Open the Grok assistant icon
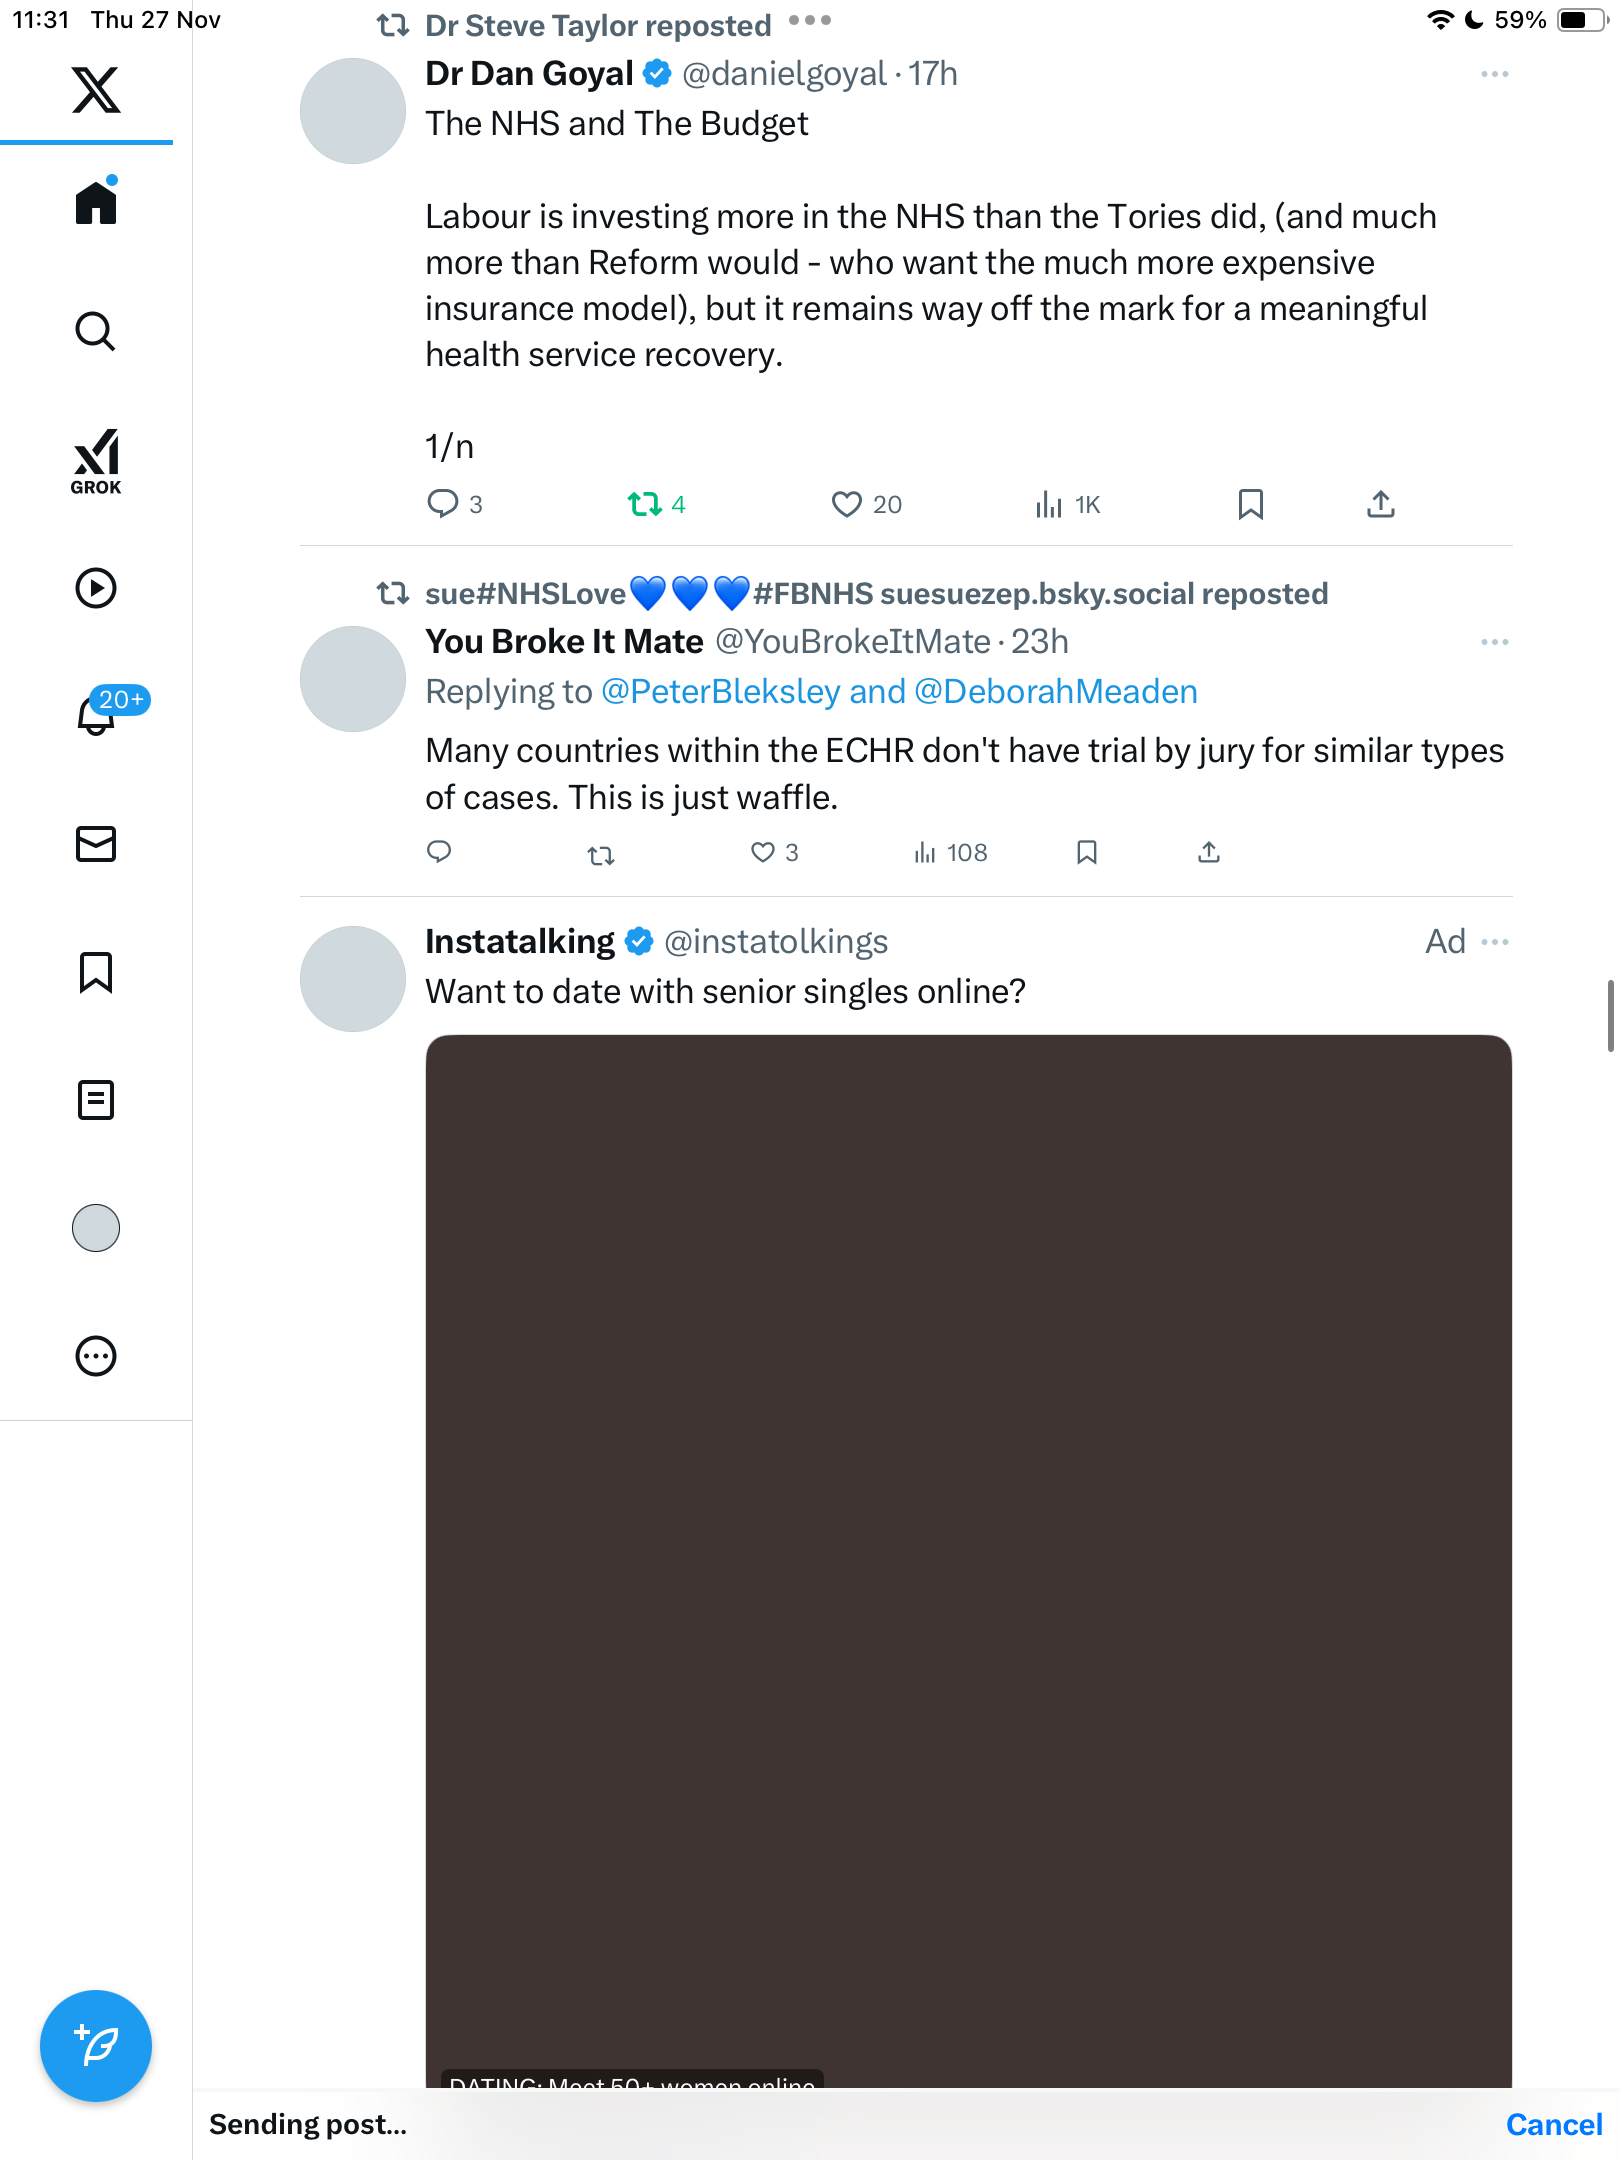Screen dimensions: 1620x2160 tap(96, 461)
